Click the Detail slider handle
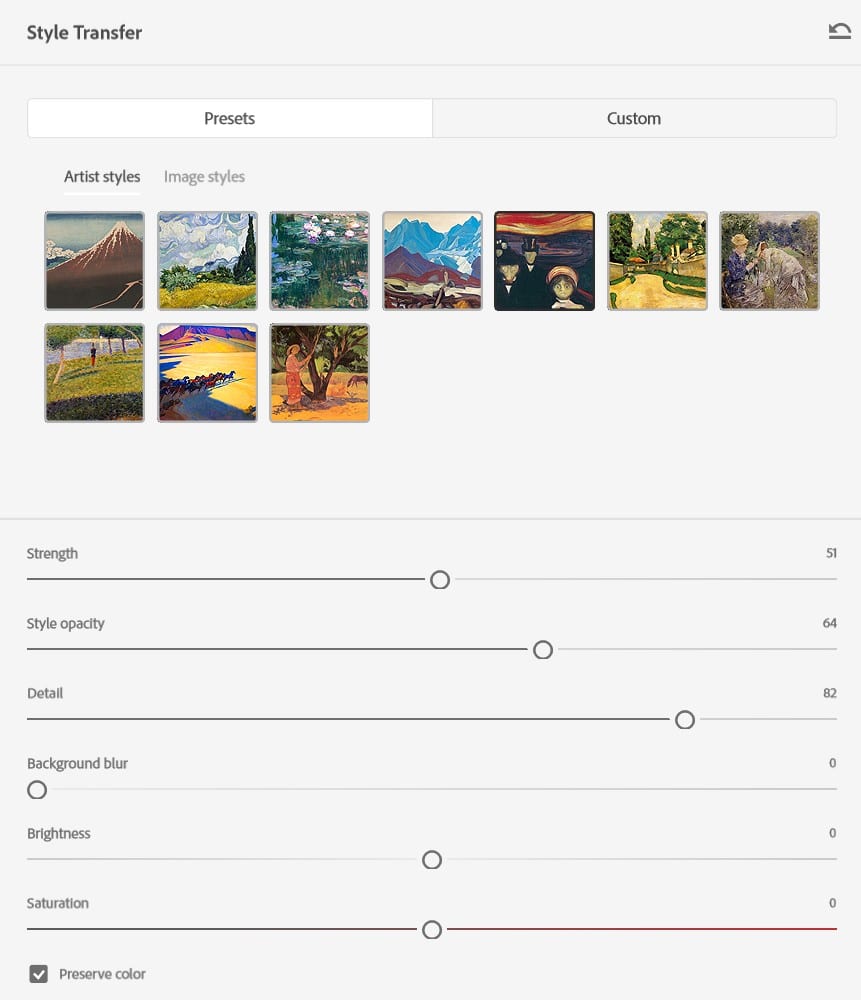Image resolution: width=861 pixels, height=1000 pixels. [685, 720]
